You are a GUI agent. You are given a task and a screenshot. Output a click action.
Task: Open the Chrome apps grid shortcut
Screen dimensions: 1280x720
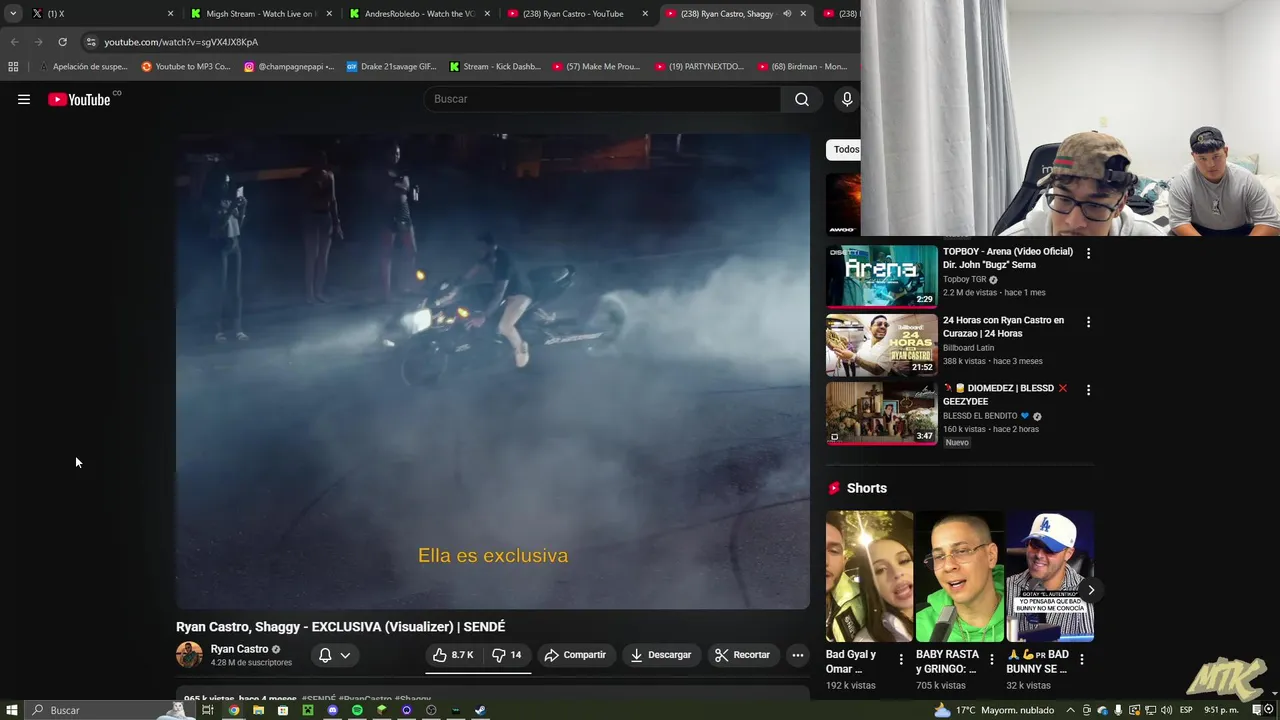[13, 67]
